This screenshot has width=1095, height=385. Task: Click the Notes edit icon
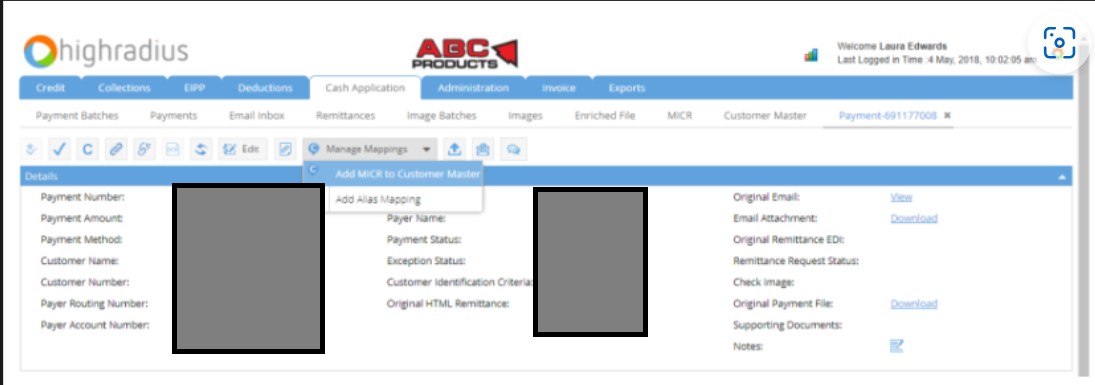point(897,345)
